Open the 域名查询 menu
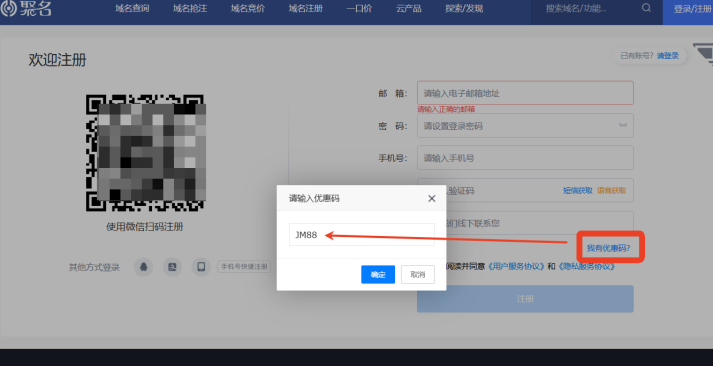 132,9
